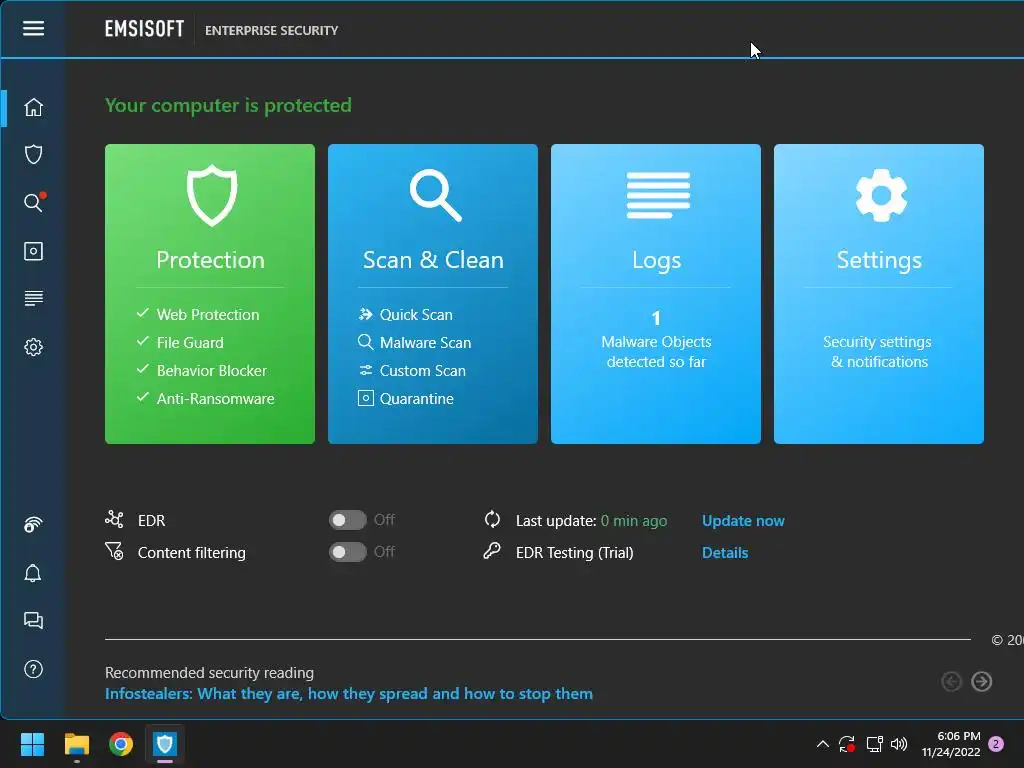Image resolution: width=1024 pixels, height=768 pixels.
Task: Open Logs lines icon in sidebar
Action: coord(33,298)
